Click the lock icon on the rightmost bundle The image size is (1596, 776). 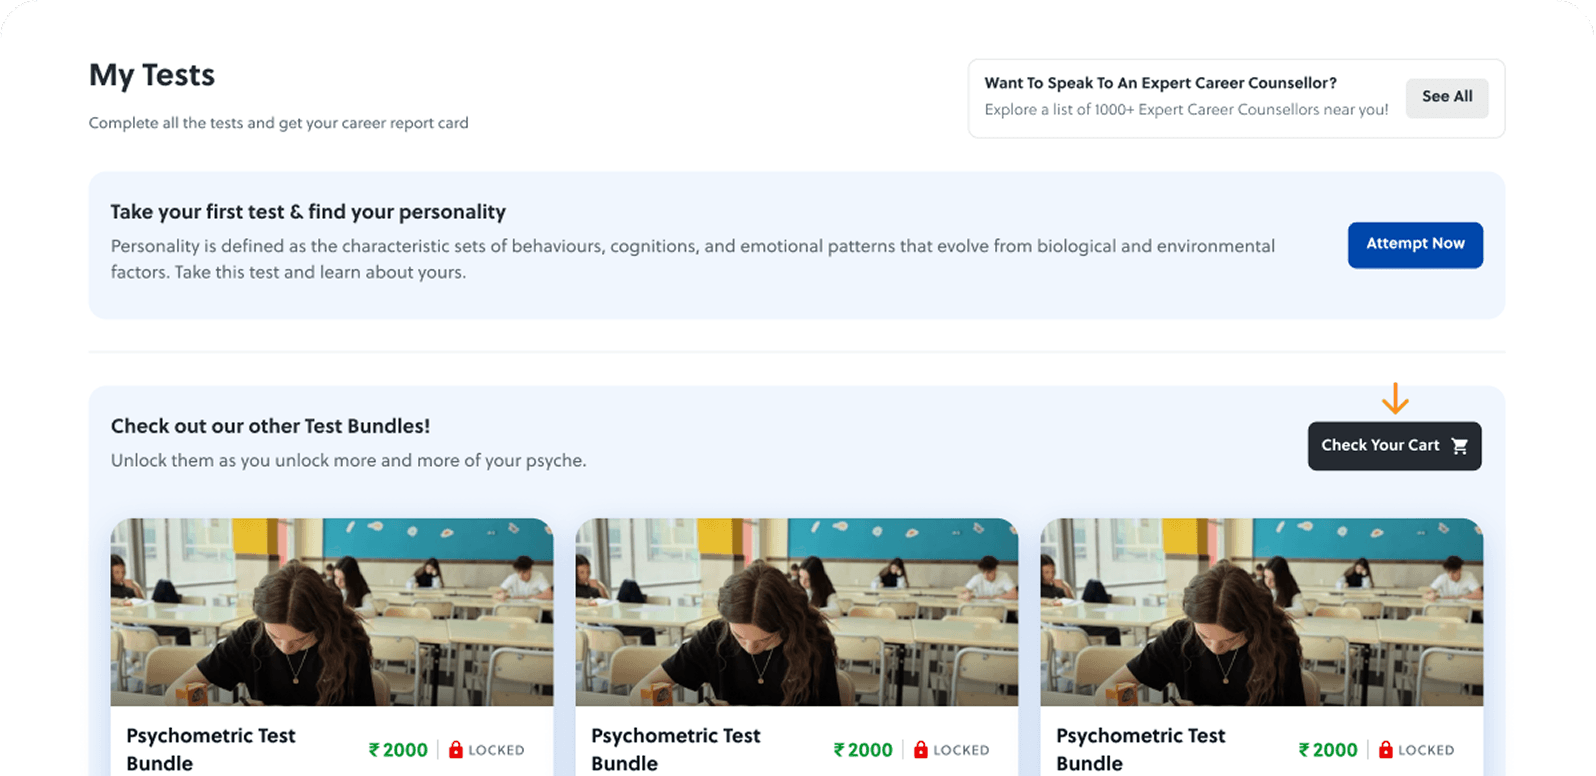(x=1386, y=749)
